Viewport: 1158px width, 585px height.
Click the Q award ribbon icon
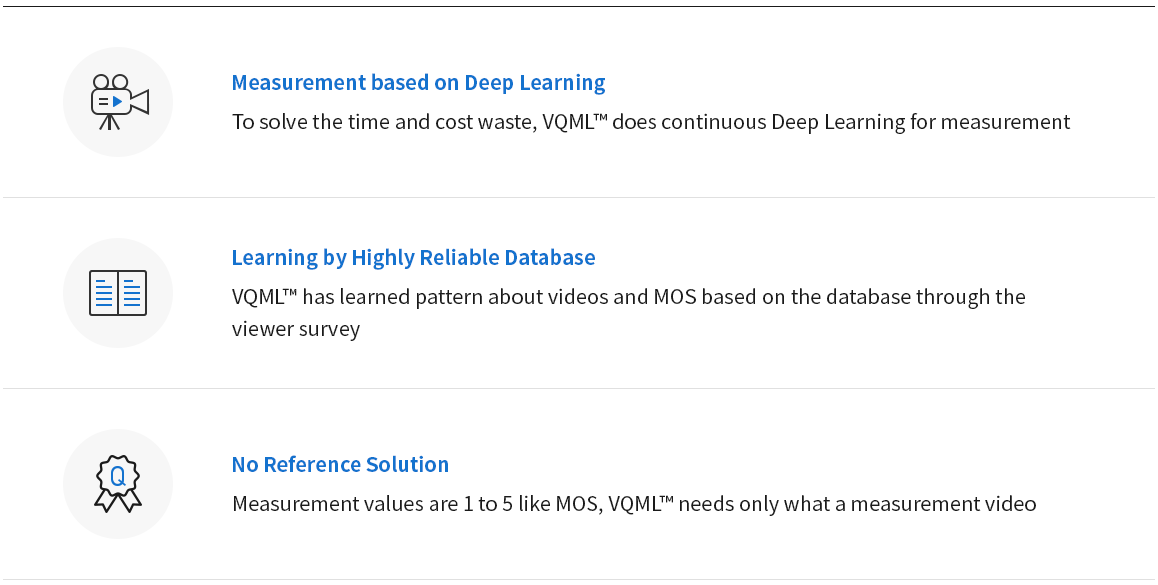tap(118, 484)
